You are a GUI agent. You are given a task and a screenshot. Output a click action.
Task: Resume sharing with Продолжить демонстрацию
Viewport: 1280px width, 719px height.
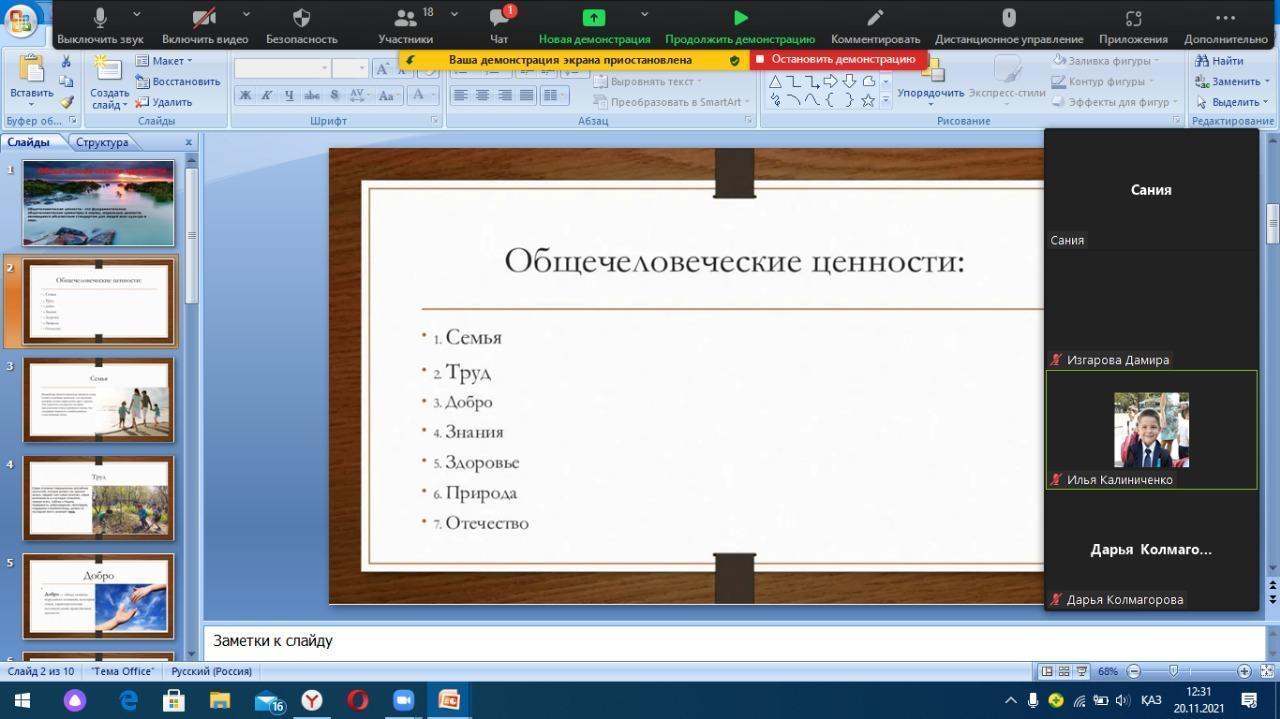coord(740,25)
